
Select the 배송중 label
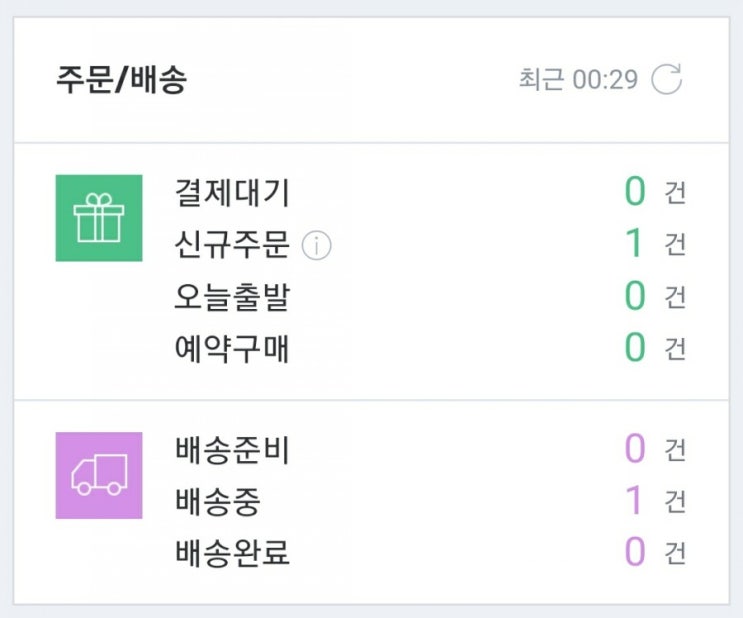pos(218,501)
